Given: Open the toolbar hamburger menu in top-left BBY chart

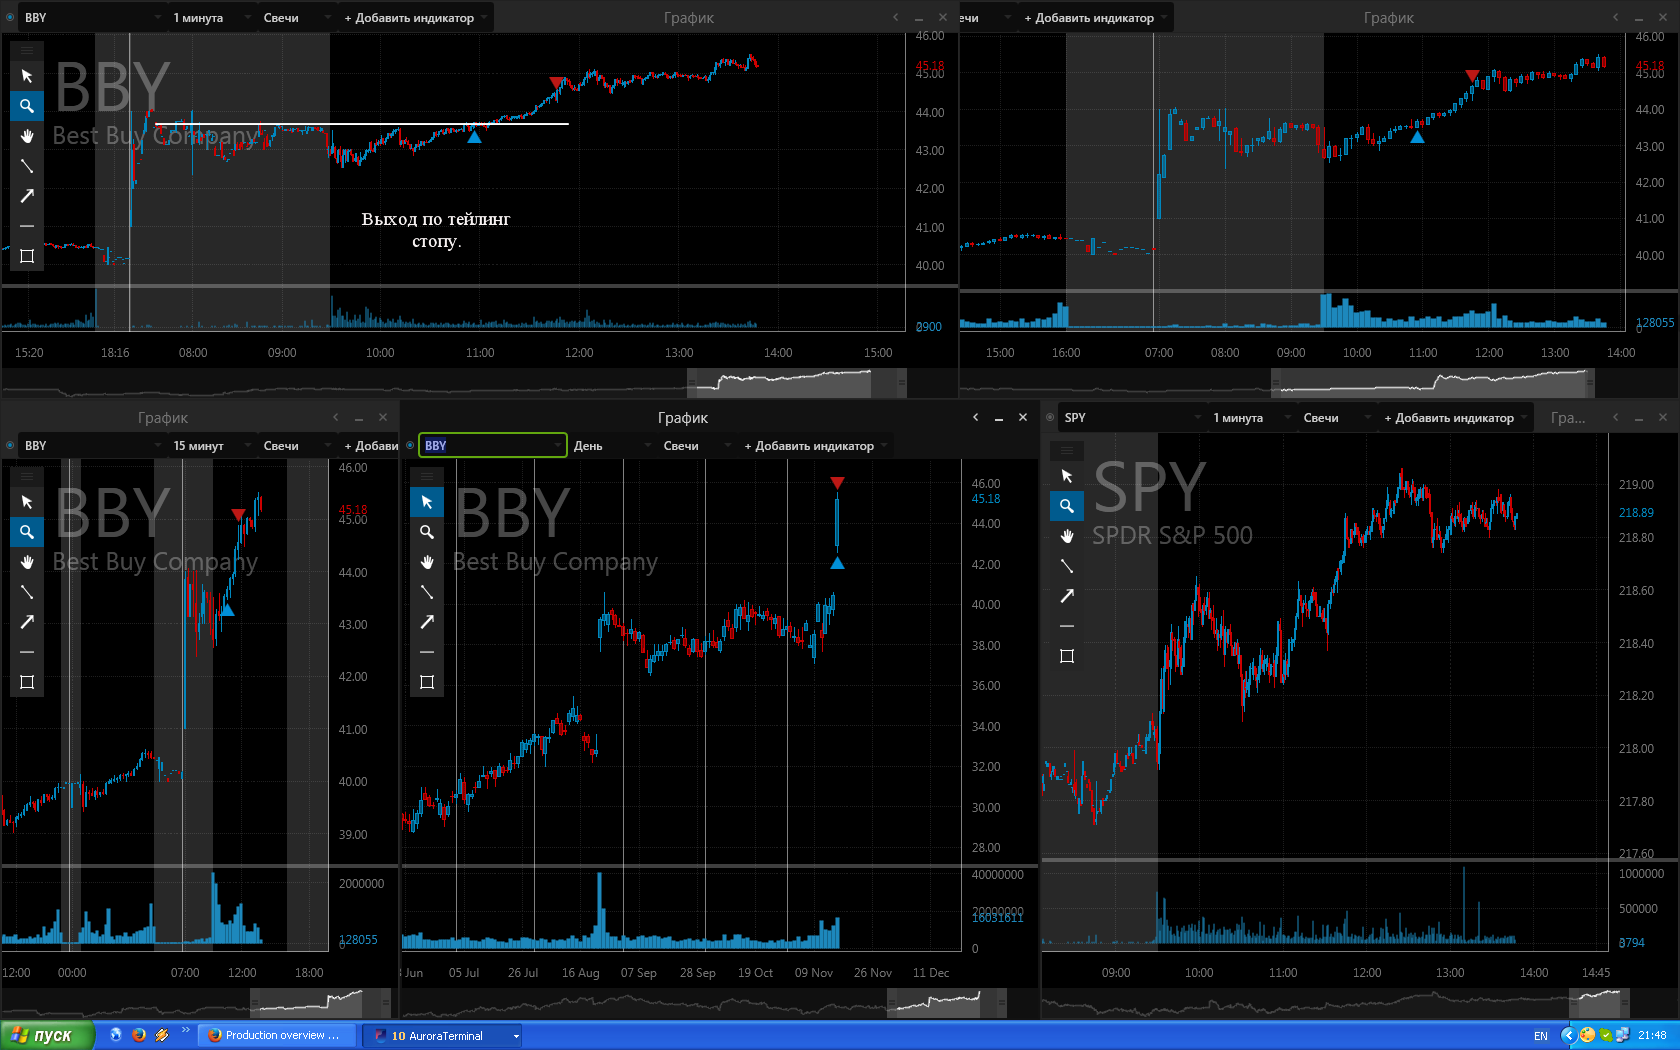Looking at the screenshot, I should click(27, 49).
